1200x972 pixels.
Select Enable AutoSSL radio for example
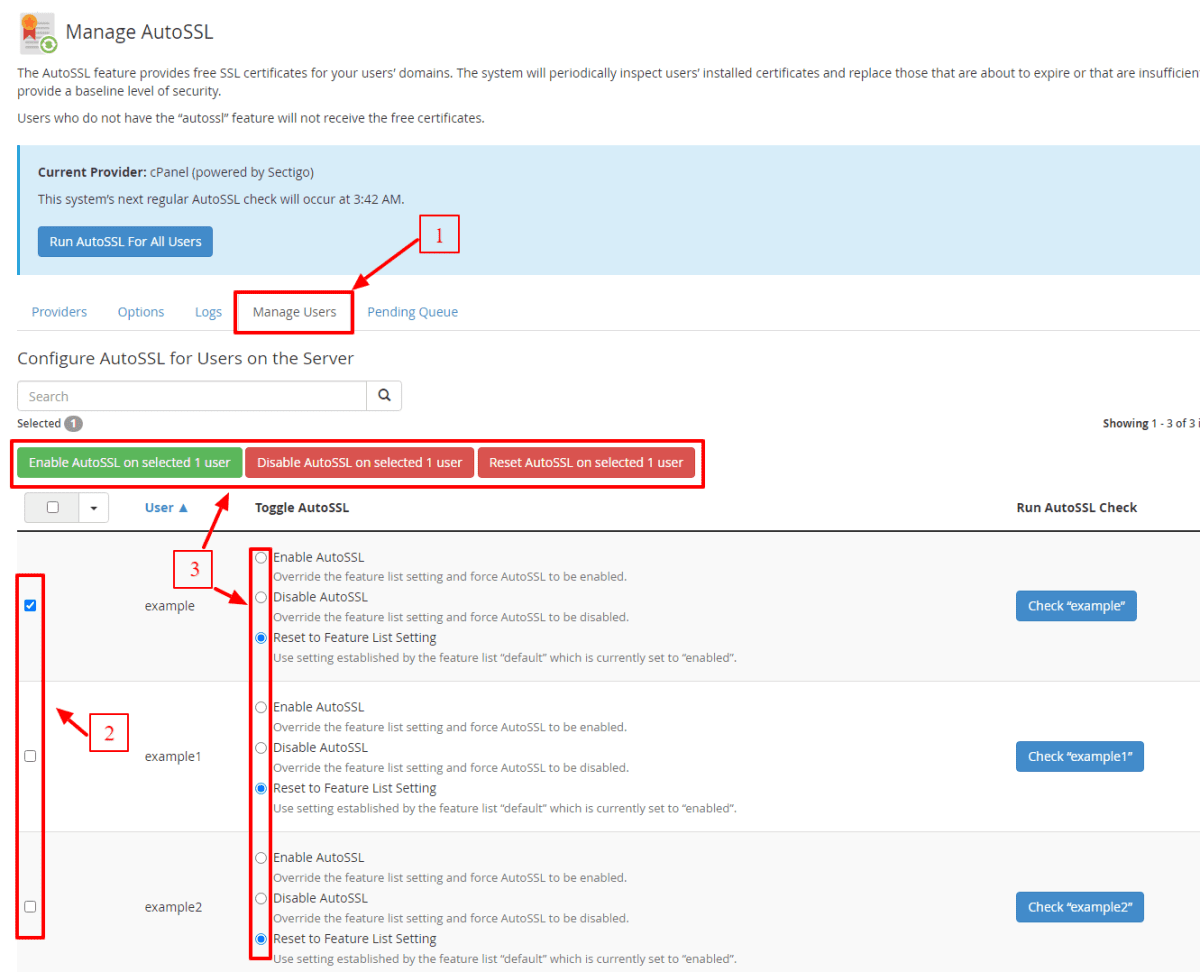coord(262,557)
